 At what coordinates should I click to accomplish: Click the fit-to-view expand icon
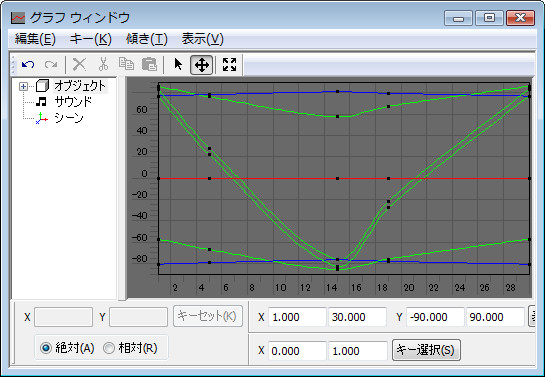coord(229,65)
